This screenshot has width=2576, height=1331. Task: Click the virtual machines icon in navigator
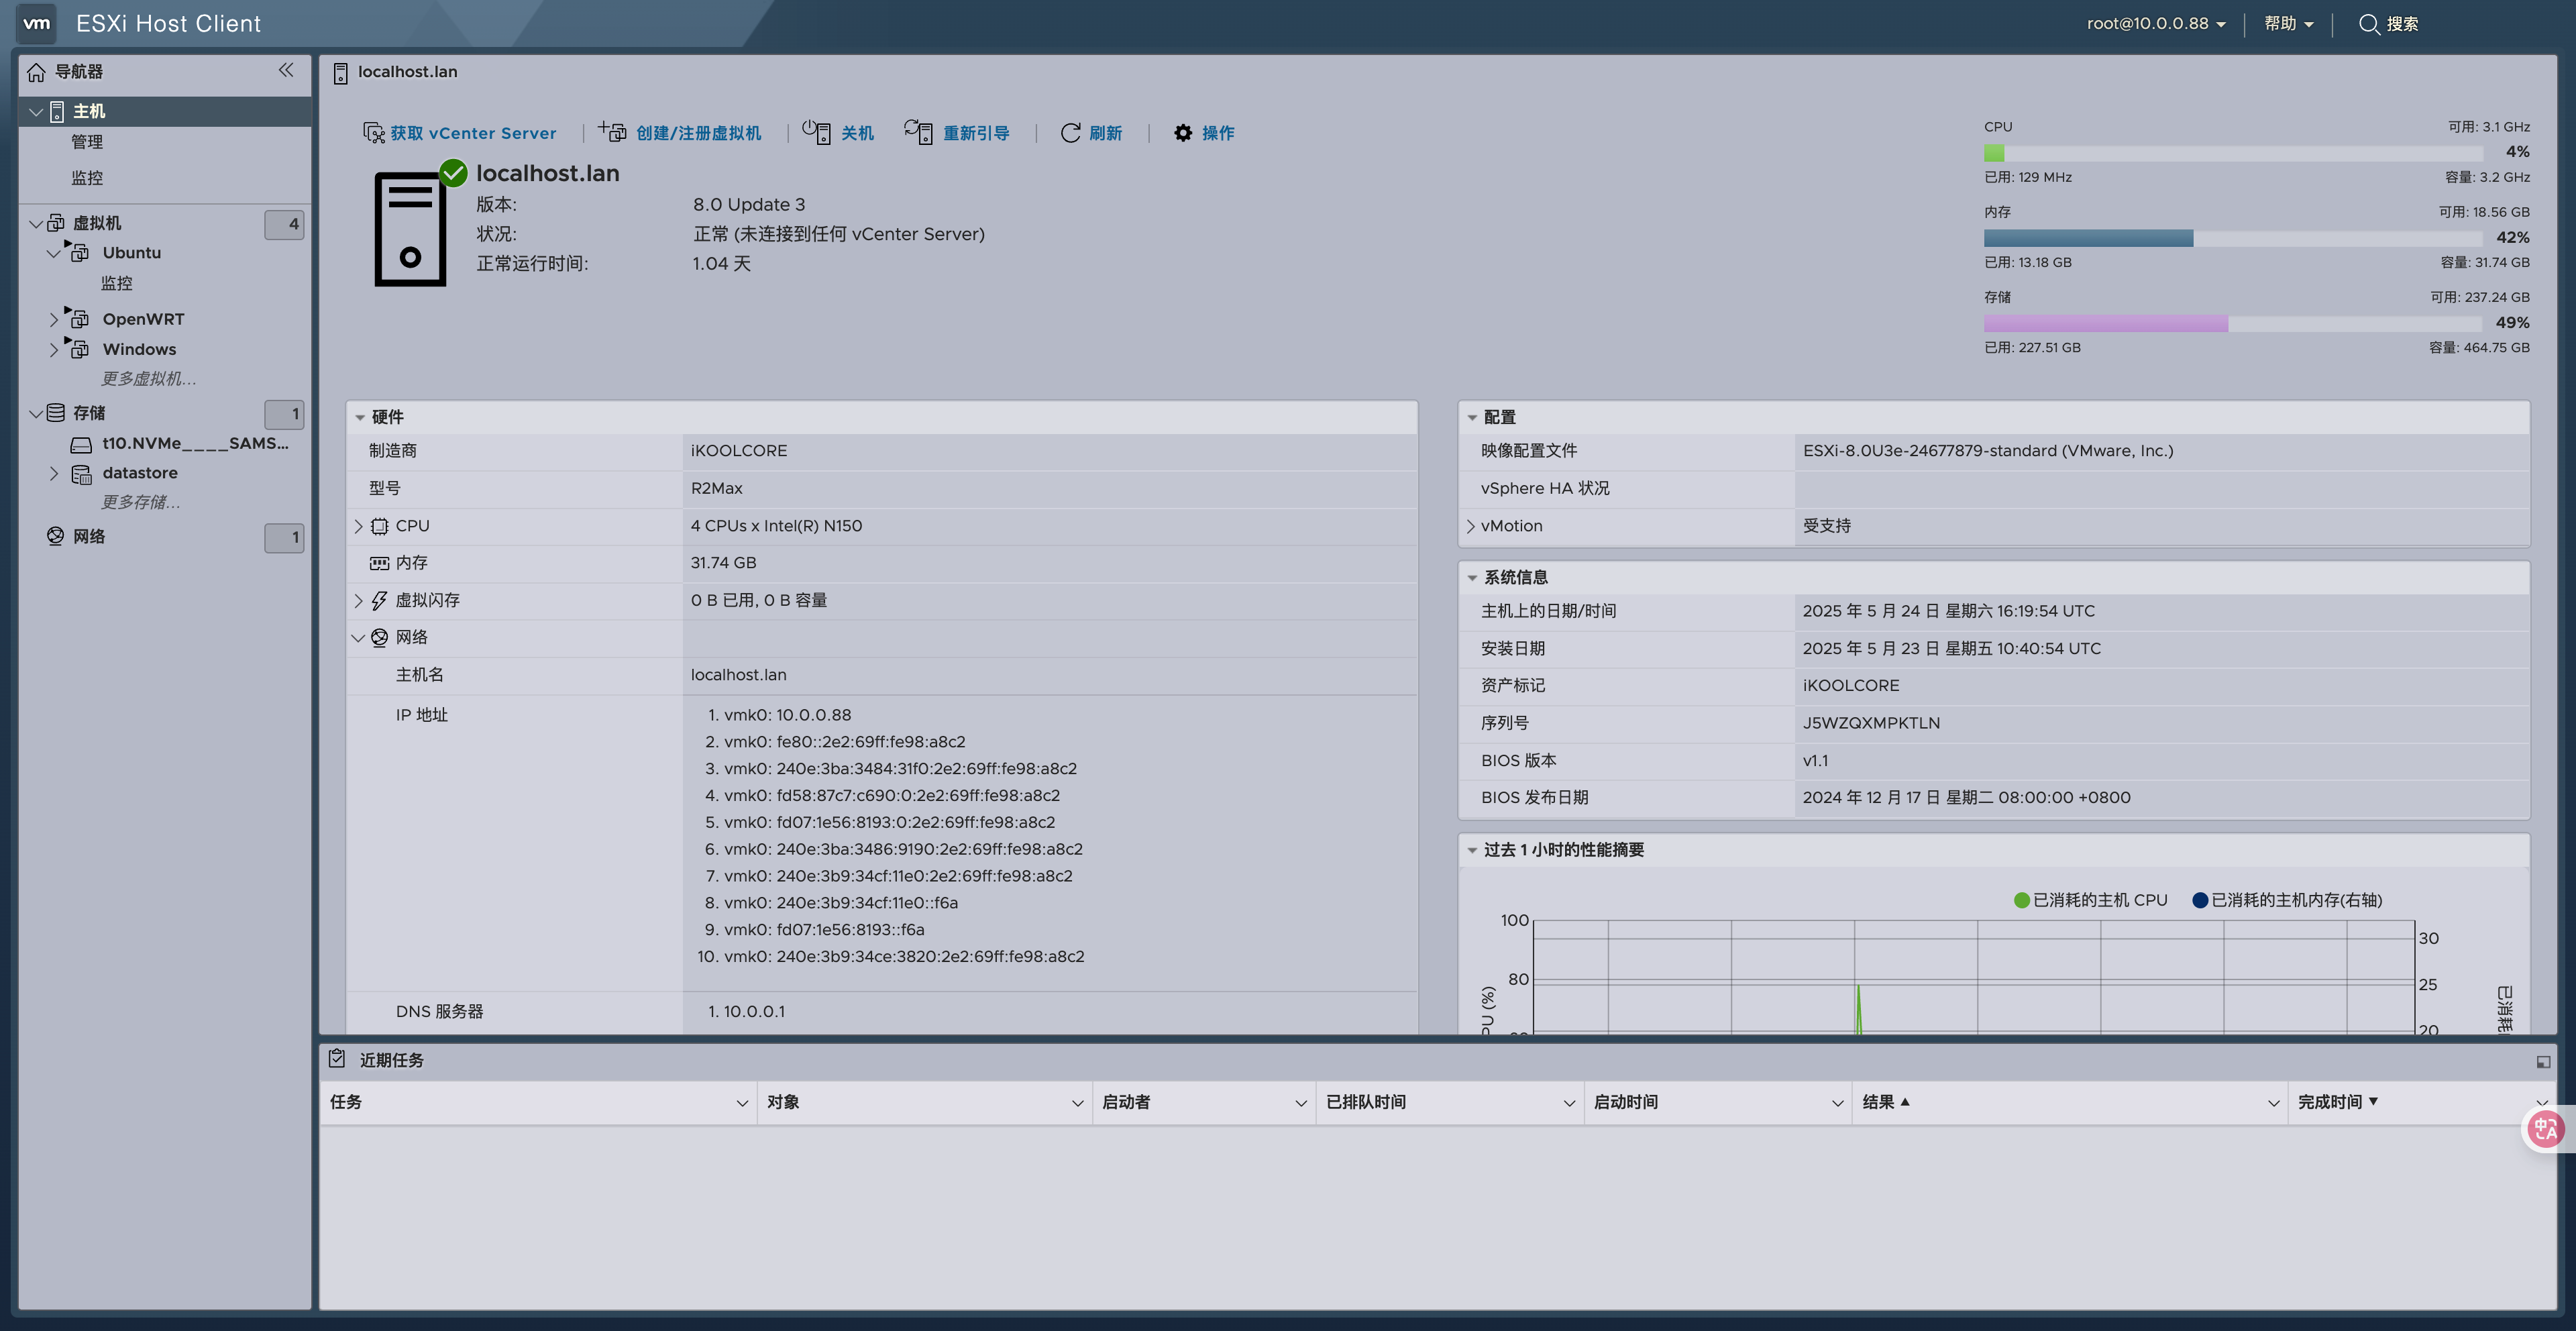56,222
